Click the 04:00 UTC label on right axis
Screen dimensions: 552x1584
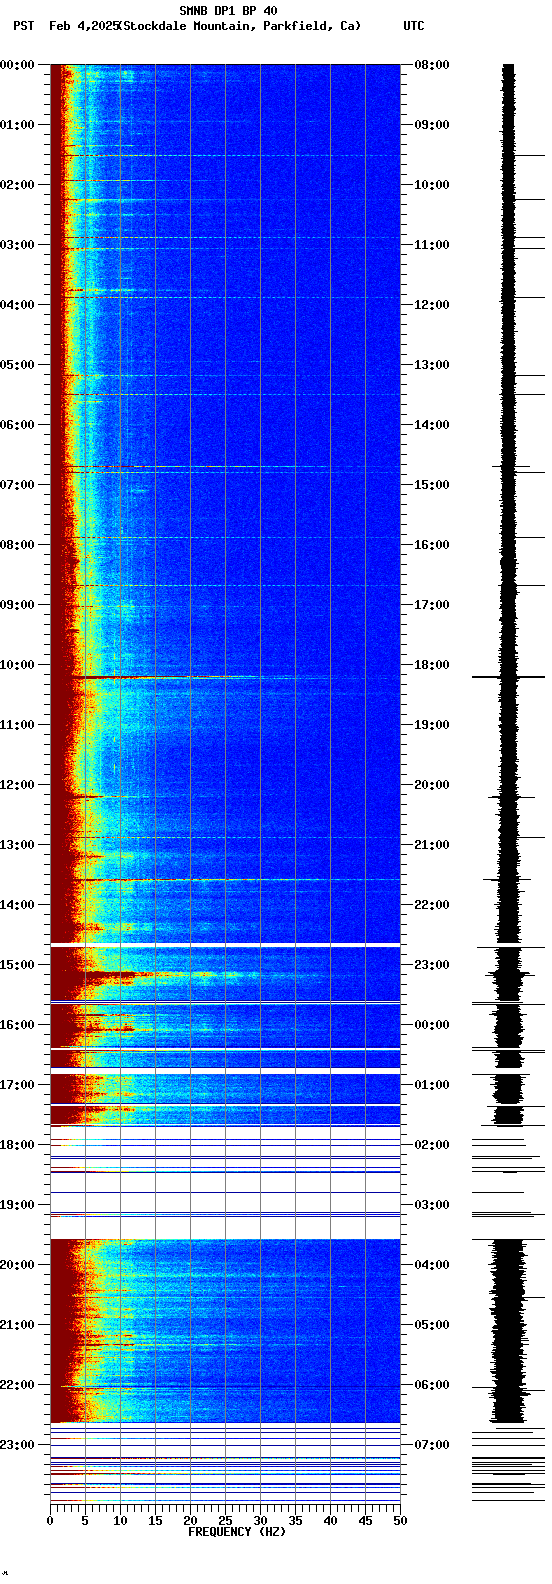[x=432, y=1265]
